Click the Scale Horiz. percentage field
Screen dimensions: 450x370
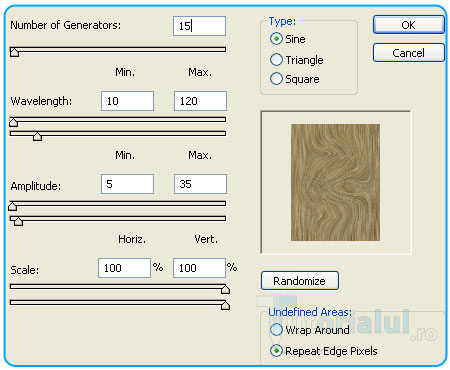(x=124, y=268)
